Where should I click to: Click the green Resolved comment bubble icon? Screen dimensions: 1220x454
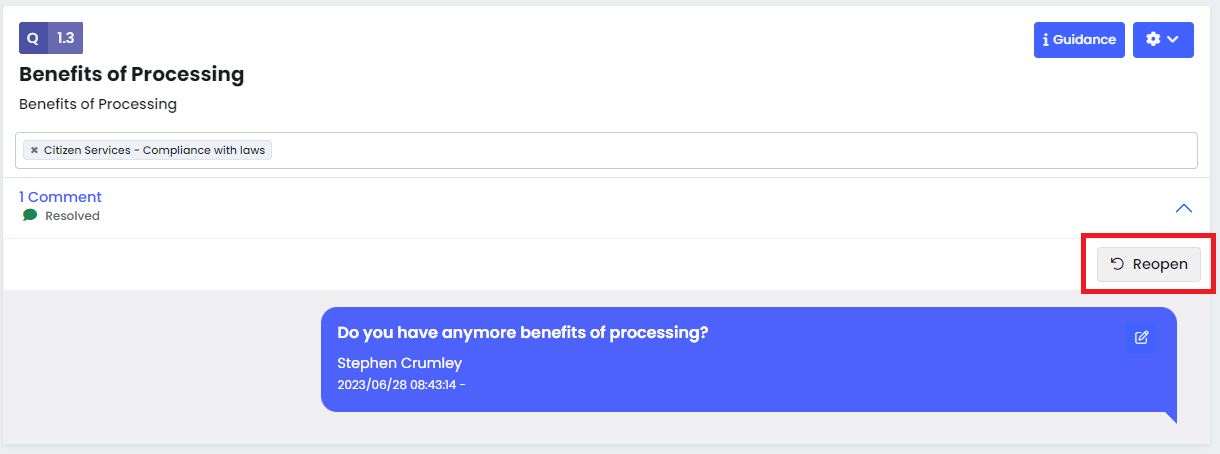(x=30, y=215)
